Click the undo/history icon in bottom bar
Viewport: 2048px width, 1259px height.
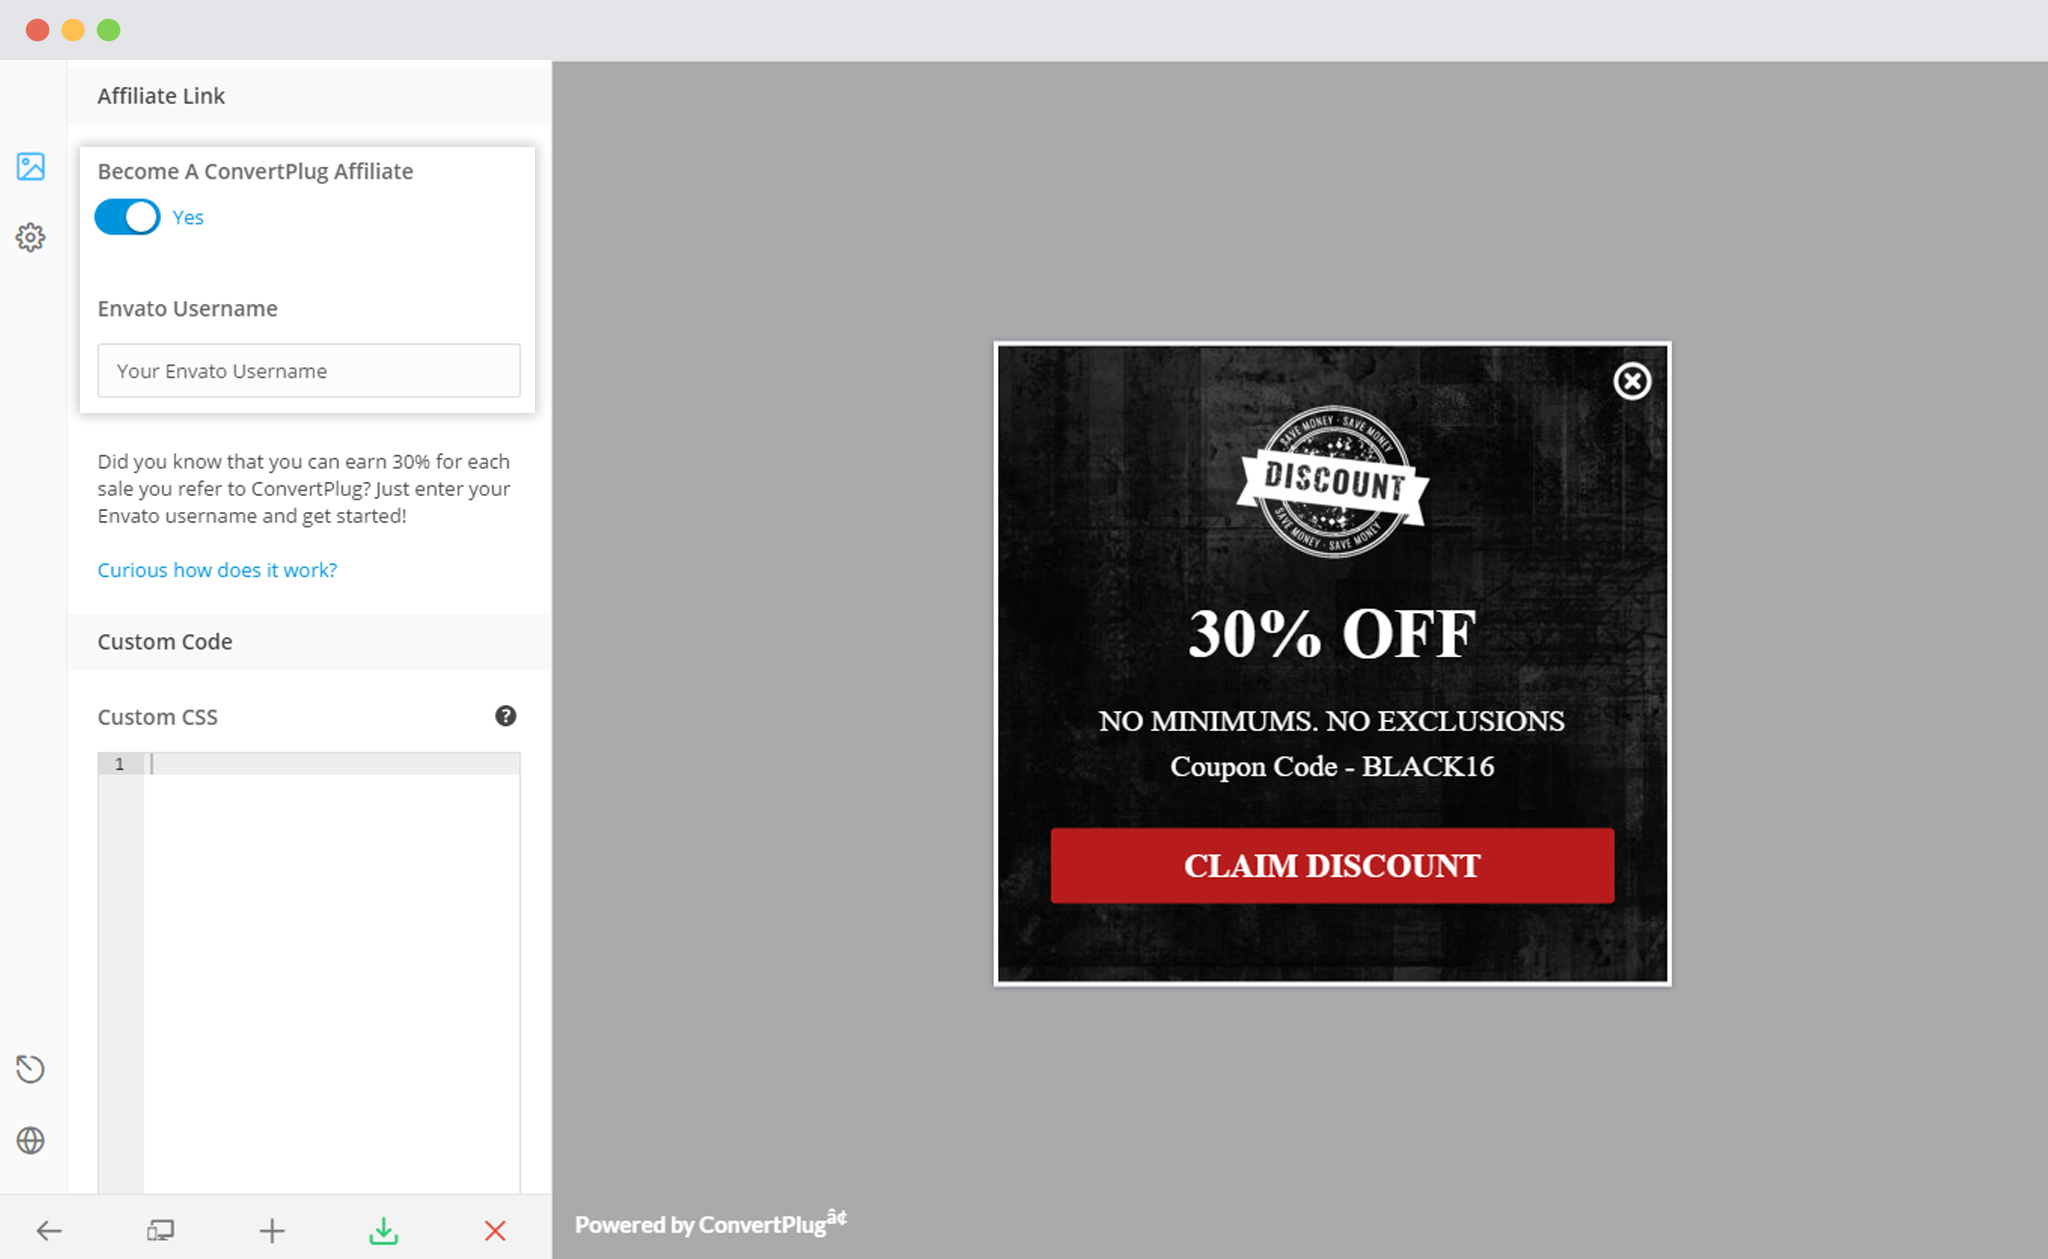[32, 1069]
